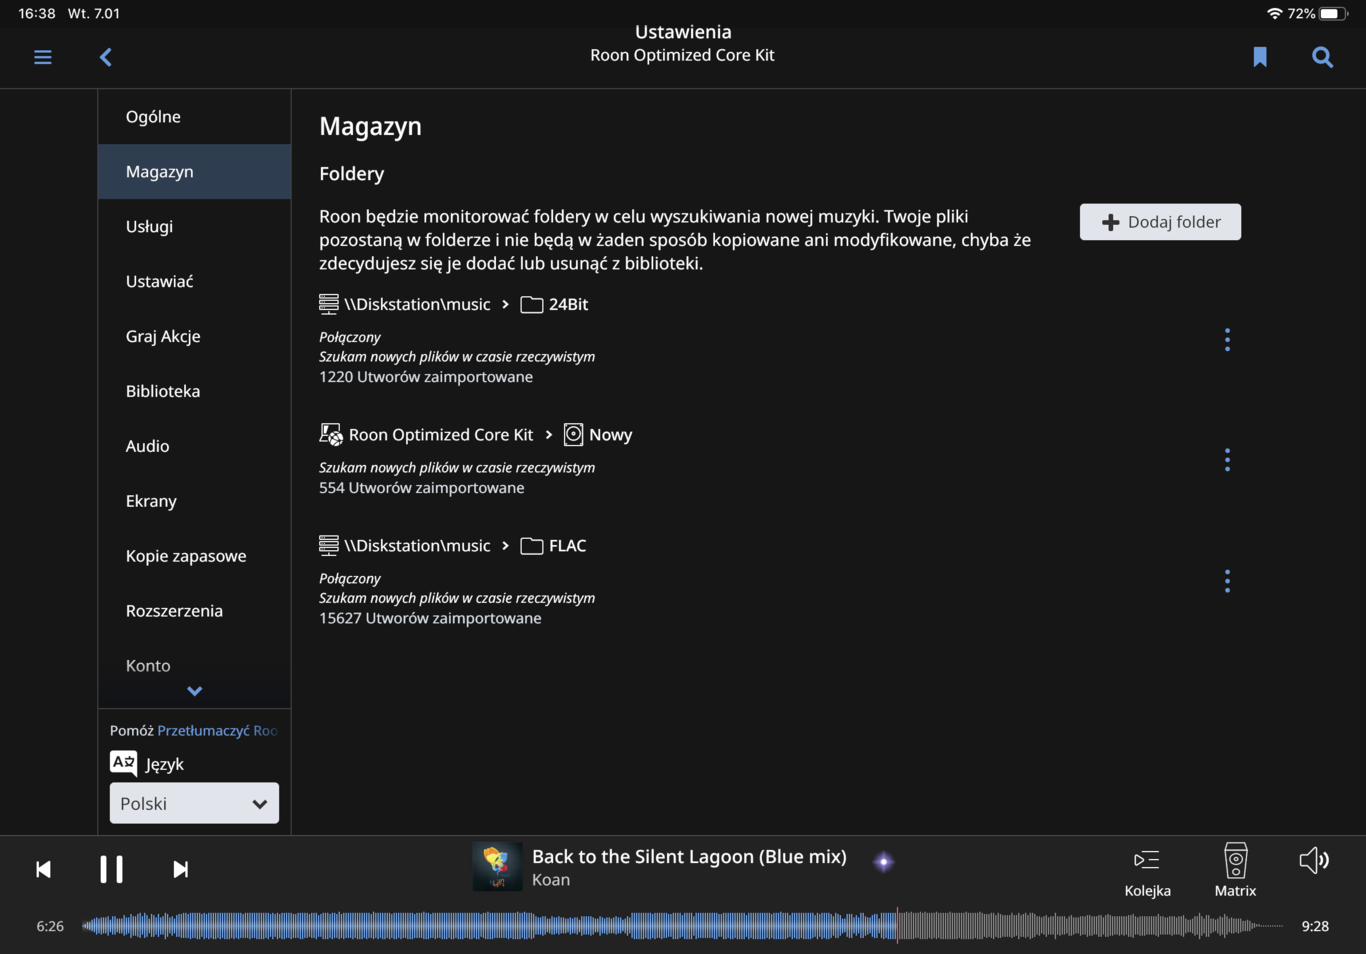Image resolution: width=1366 pixels, height=954 pixels.
Task: Open the Rozszerzenia settings section
Action: [194, 612]
